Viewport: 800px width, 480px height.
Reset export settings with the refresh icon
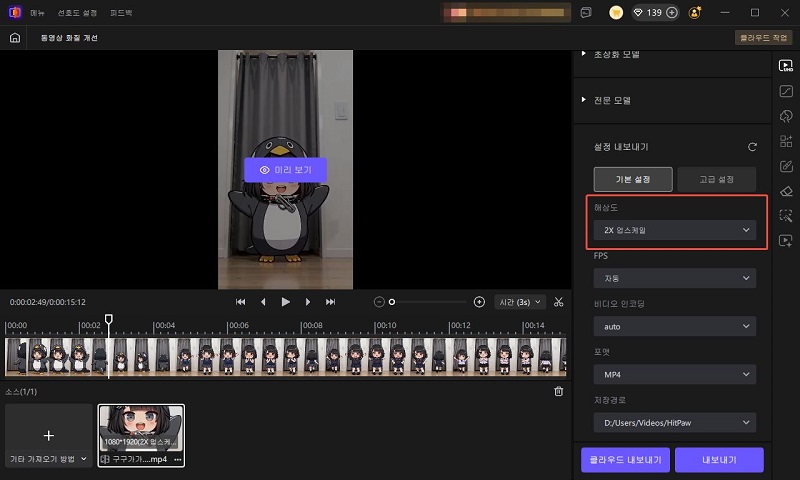pos(752,147)
